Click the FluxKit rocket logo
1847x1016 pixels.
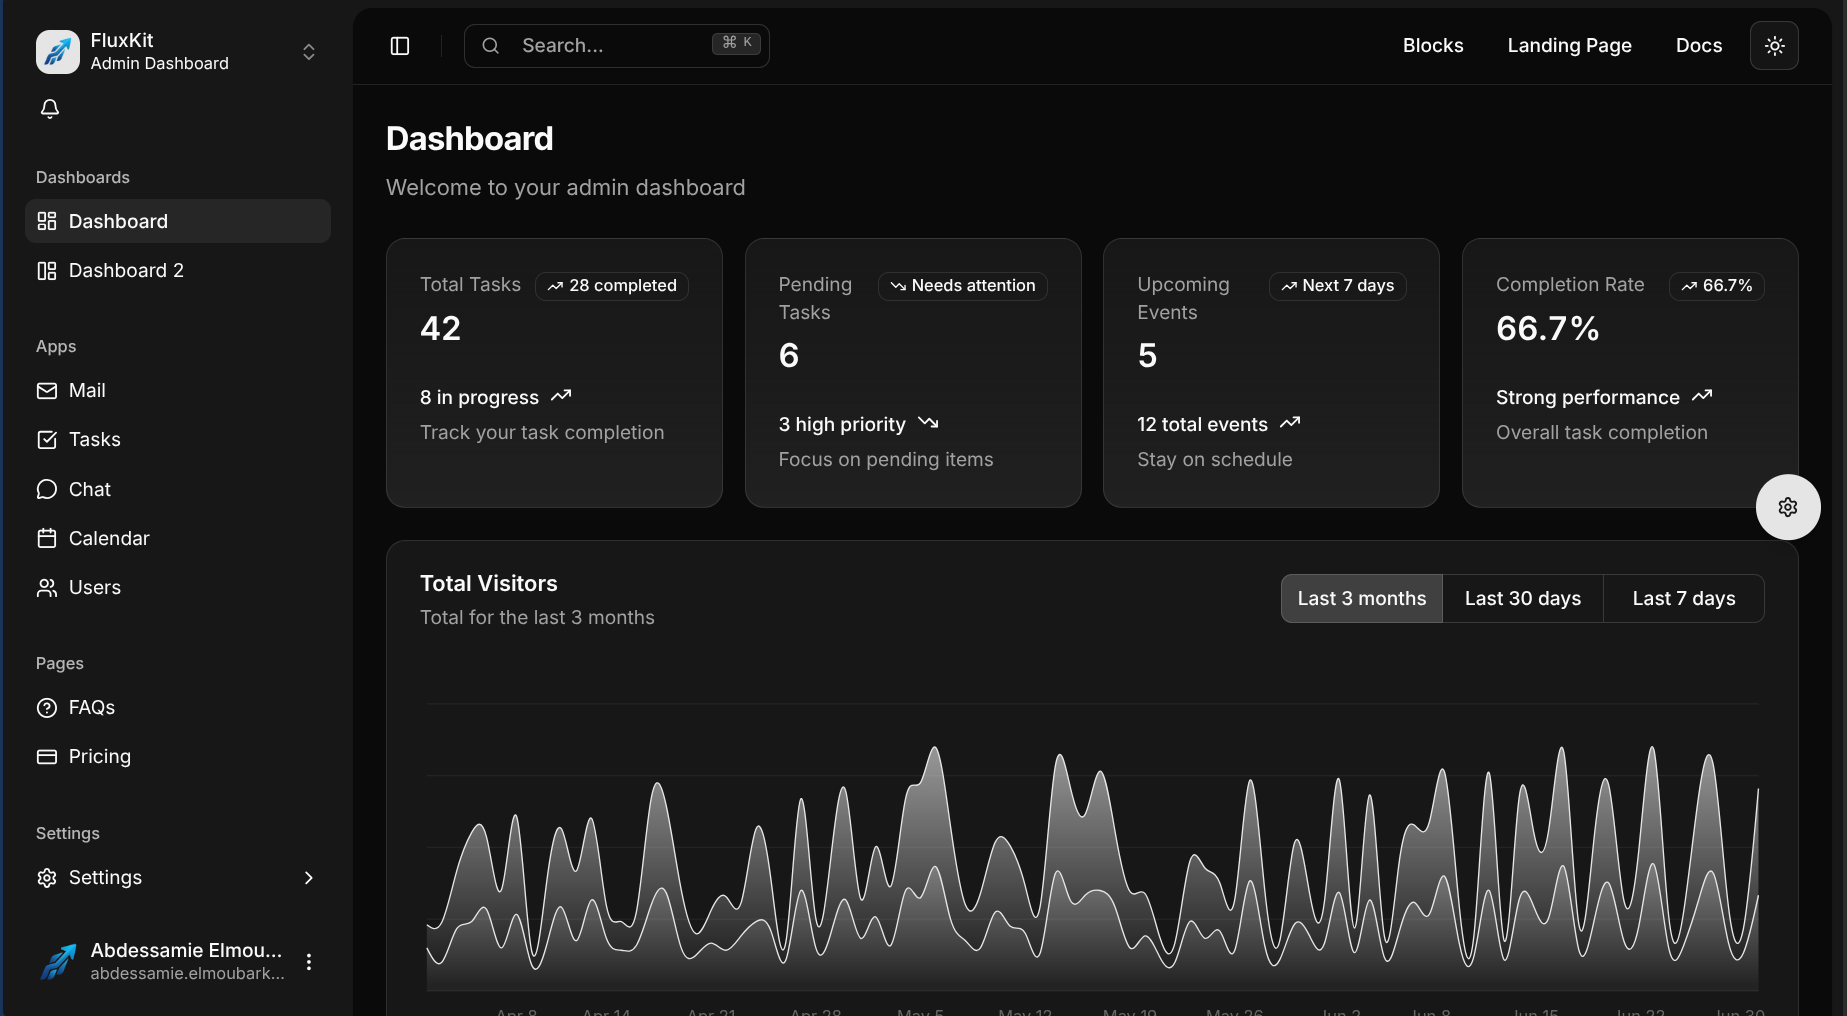click(57, 51)
